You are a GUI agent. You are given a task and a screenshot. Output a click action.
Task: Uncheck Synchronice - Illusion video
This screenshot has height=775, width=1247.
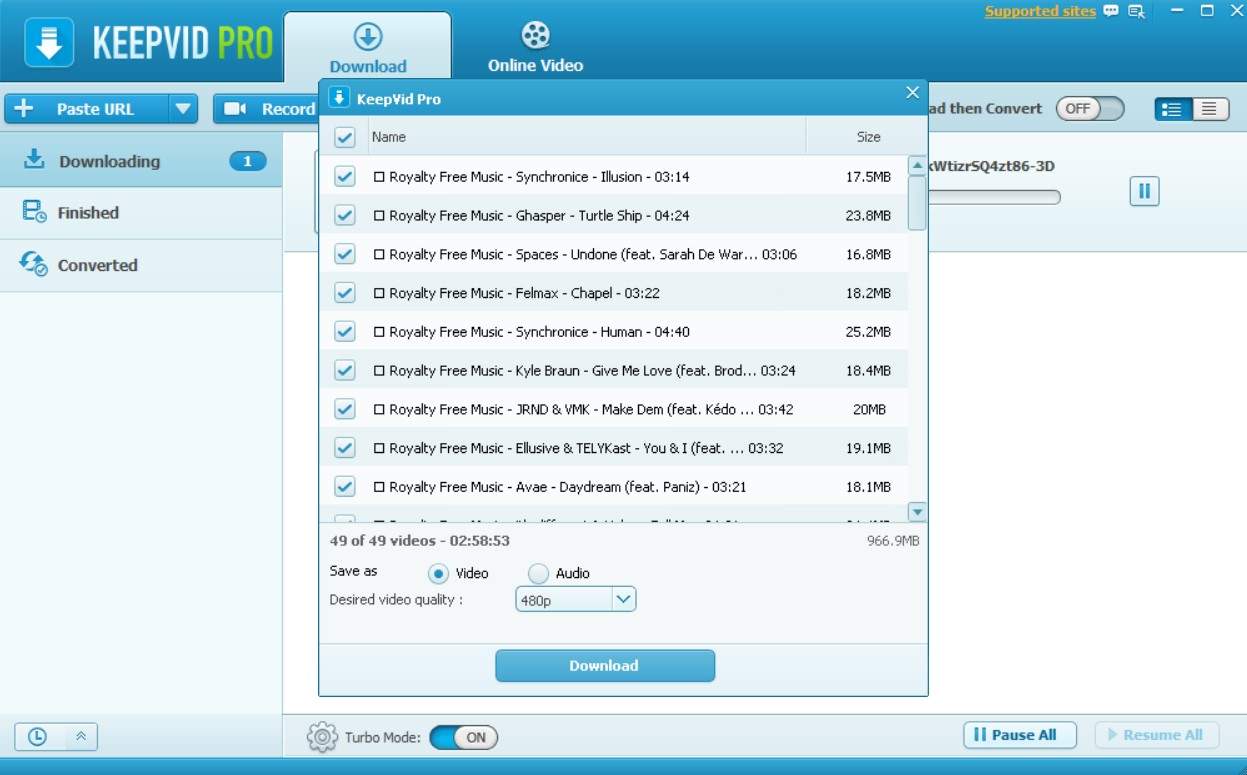pos(344,177)
